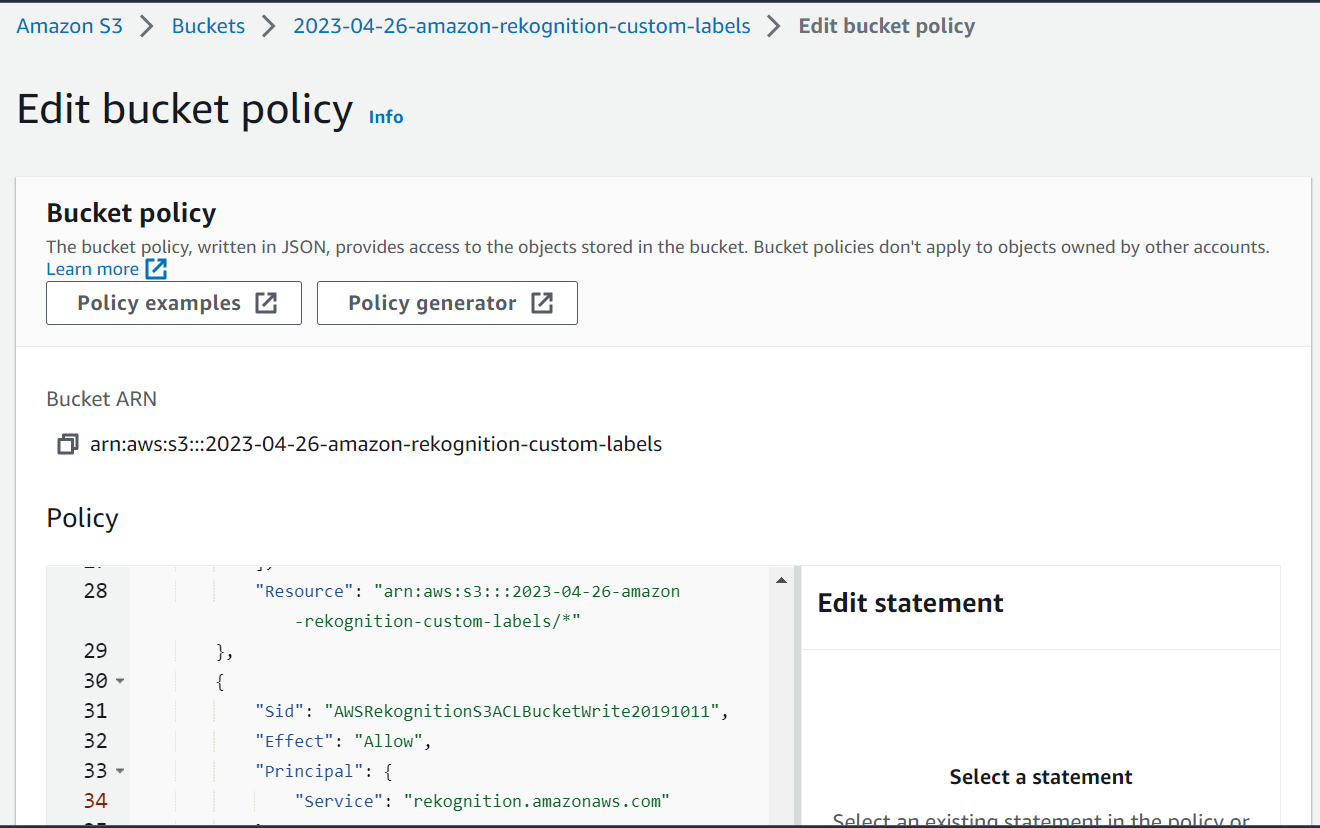Click the "Allow" value on line 32
The width and height of the screenshot is (1320, 828).
click(x=388, y=741)
